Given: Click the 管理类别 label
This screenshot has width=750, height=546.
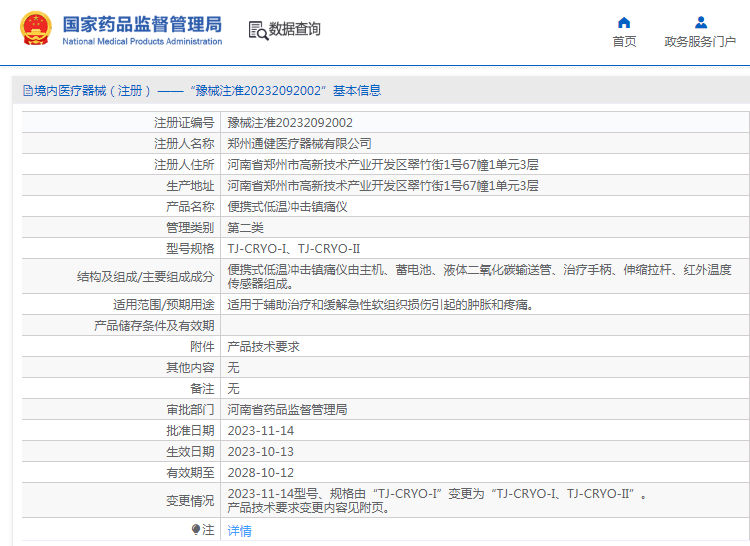Looking at the screenshot, I should point(190,228).
